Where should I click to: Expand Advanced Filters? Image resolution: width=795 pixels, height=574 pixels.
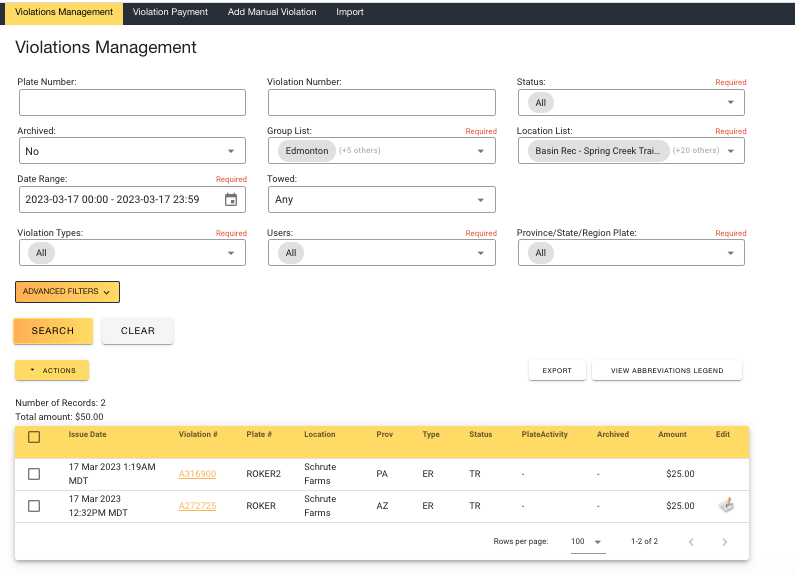pos(67,292)
